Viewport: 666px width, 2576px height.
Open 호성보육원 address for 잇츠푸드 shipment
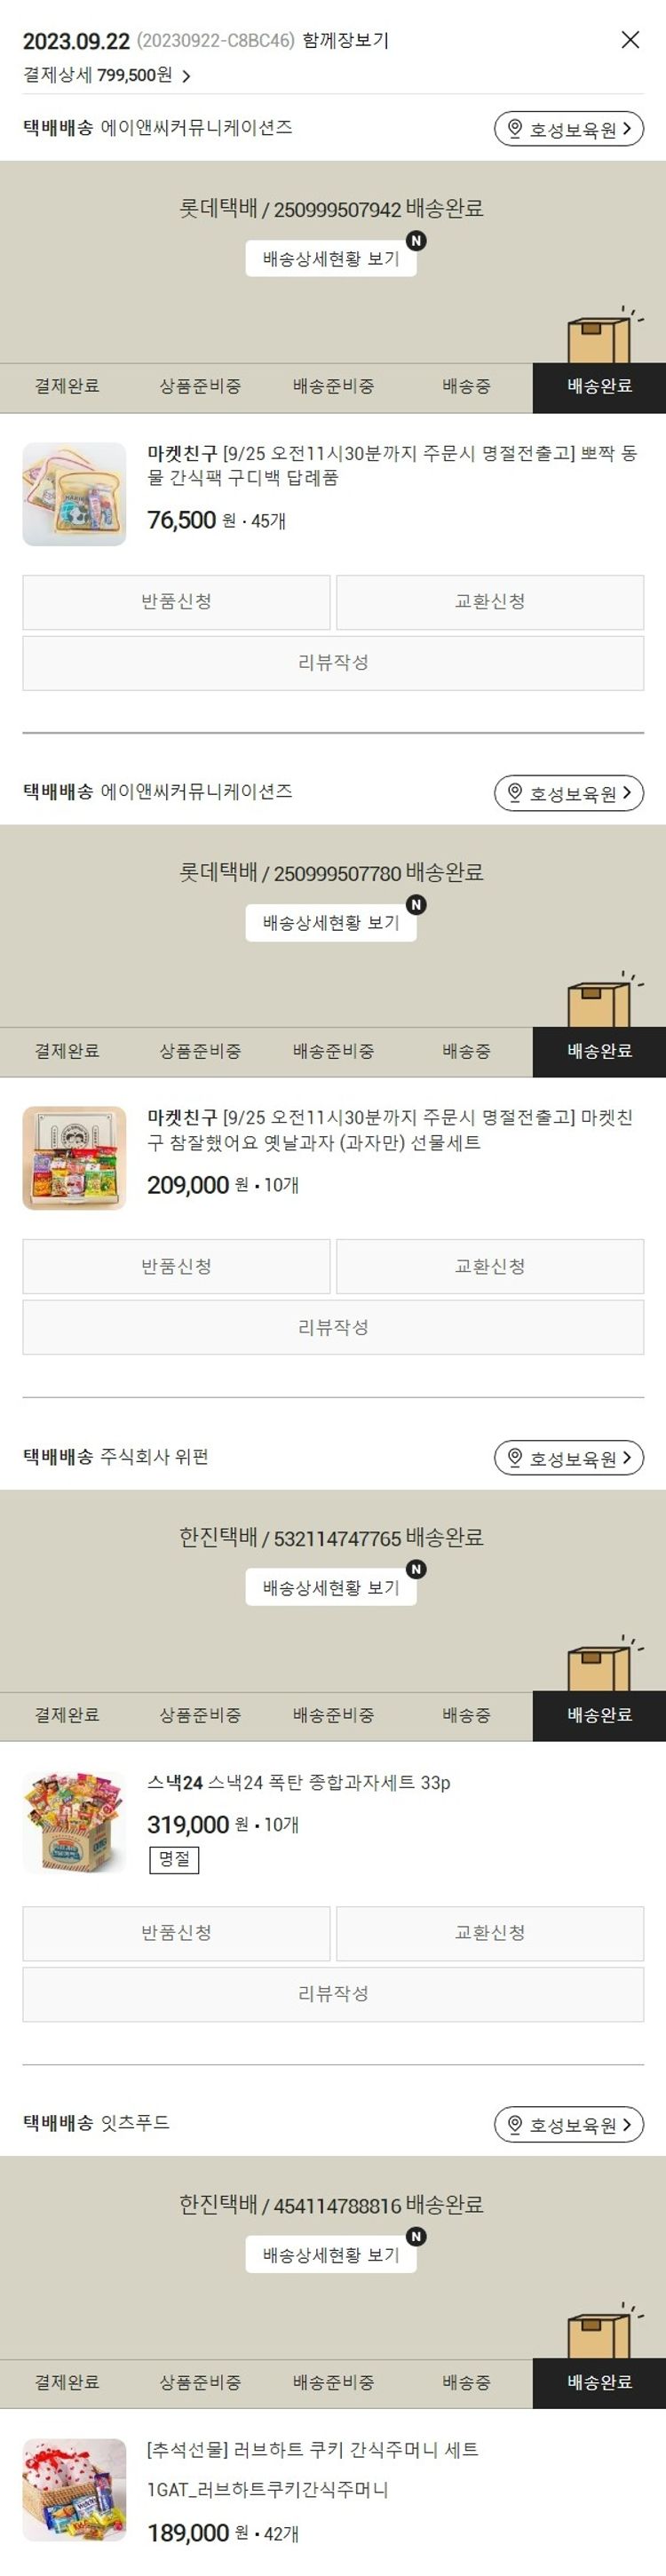(569, 2124)
